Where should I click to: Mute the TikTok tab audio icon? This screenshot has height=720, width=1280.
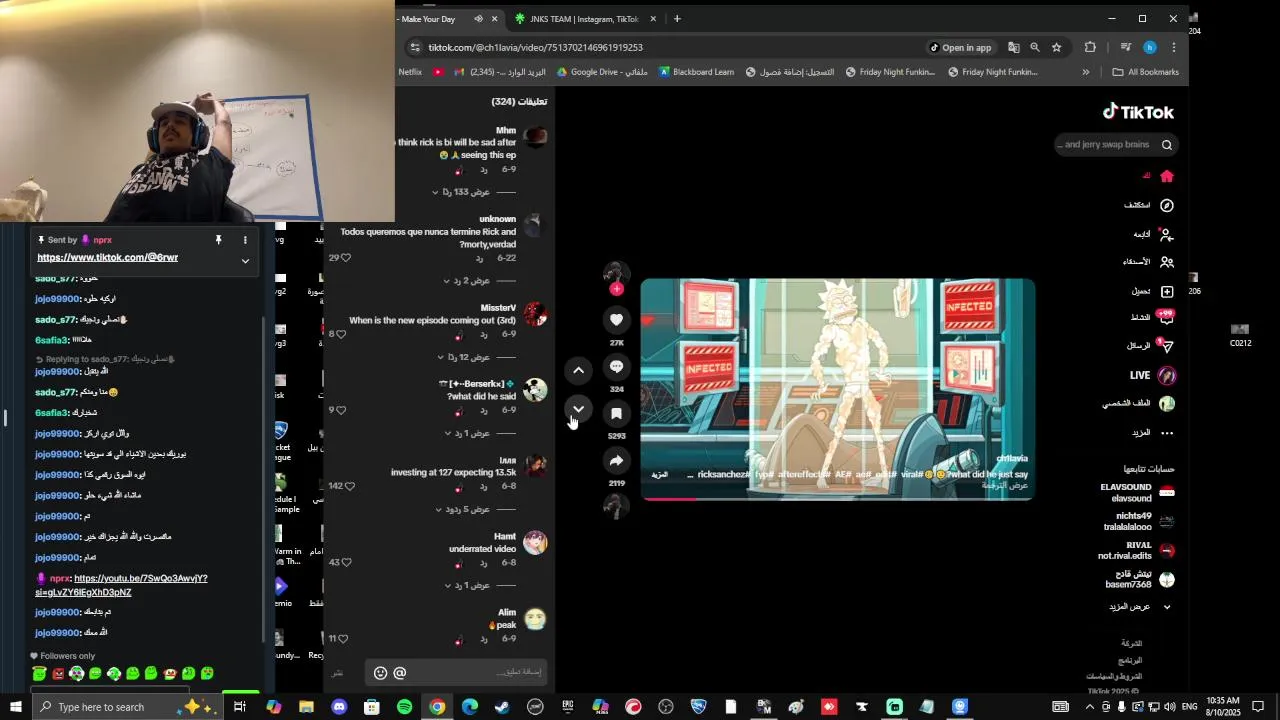click(478, 19)
